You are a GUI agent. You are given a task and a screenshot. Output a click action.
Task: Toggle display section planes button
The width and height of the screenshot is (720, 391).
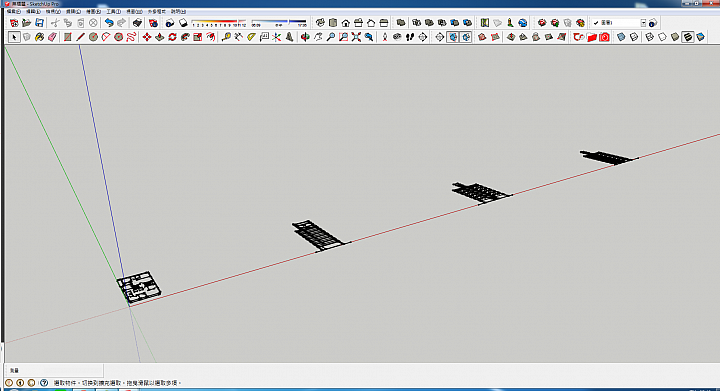453,37
